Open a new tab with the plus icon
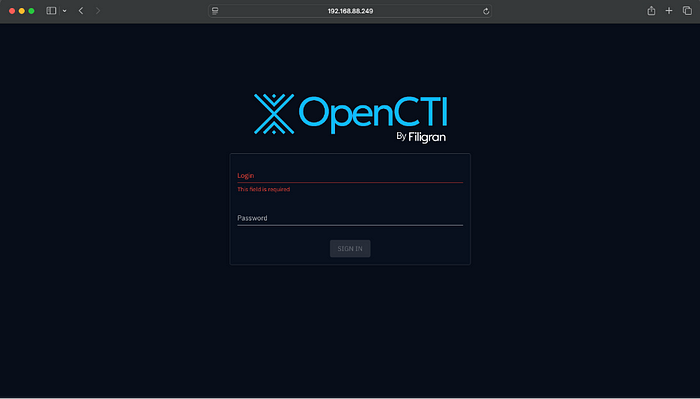Screen dimensions: 700x399 [x=669, y=11]
